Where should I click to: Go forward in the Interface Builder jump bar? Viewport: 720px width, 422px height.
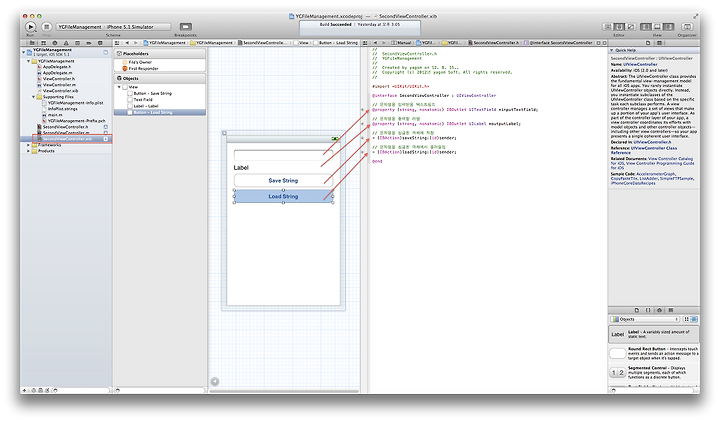[135, 43]
